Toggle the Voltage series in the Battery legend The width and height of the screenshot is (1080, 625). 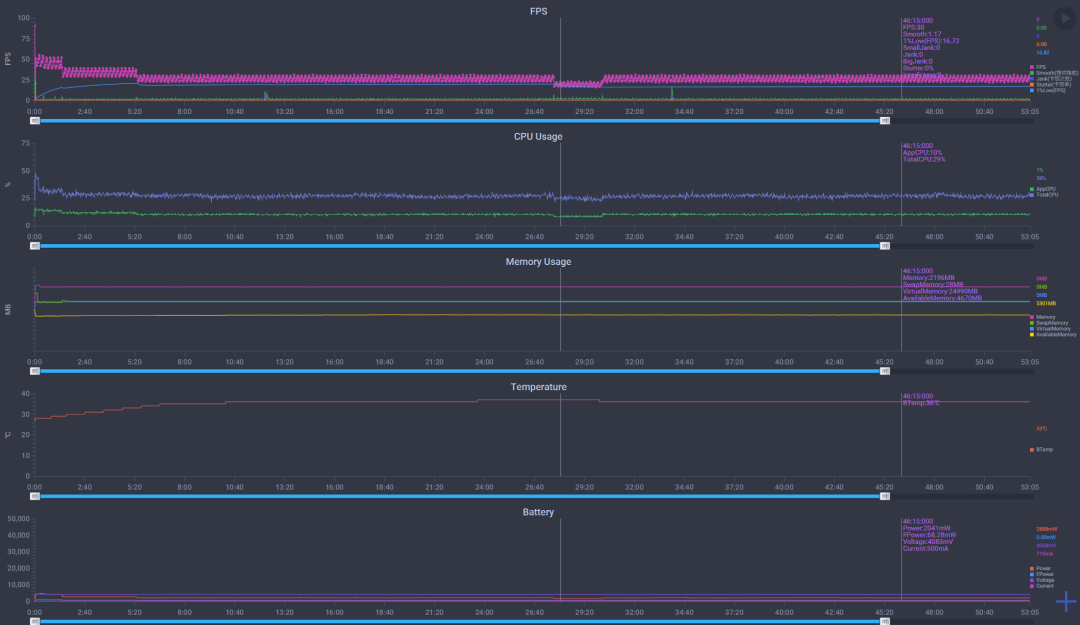pos(1041,580)
